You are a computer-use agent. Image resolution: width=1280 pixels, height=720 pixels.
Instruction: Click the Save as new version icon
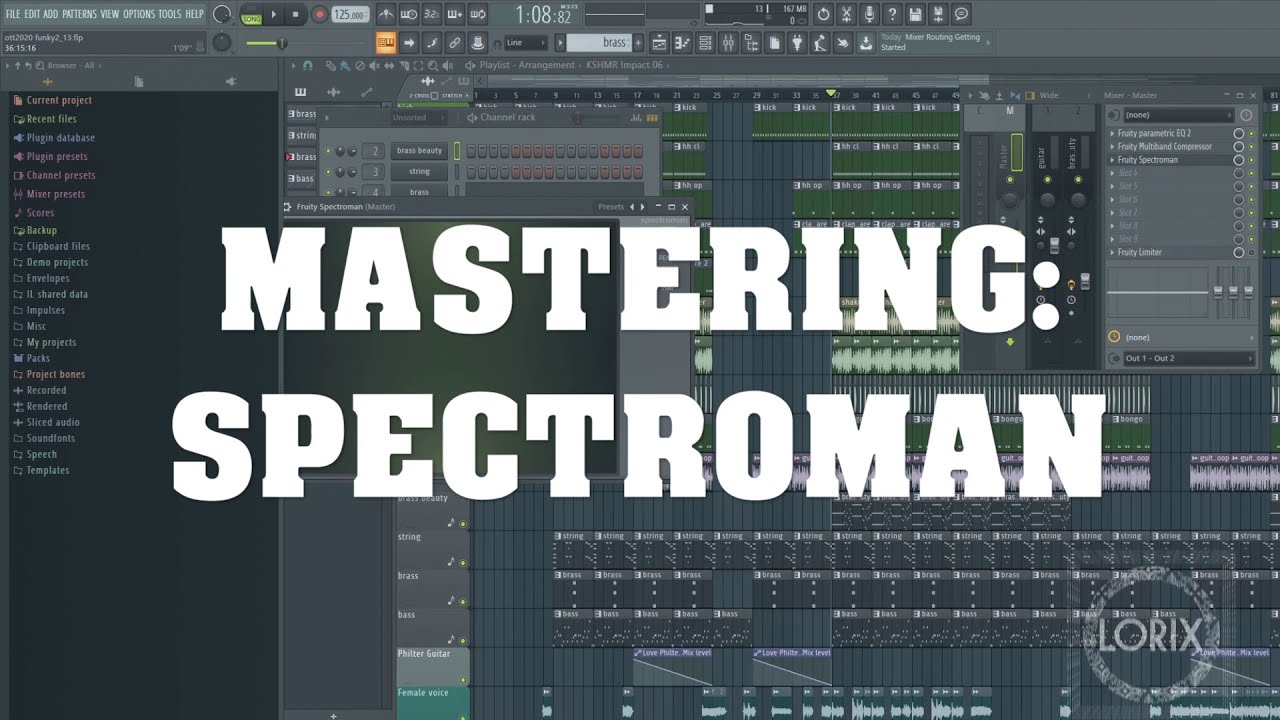[938, 14]
